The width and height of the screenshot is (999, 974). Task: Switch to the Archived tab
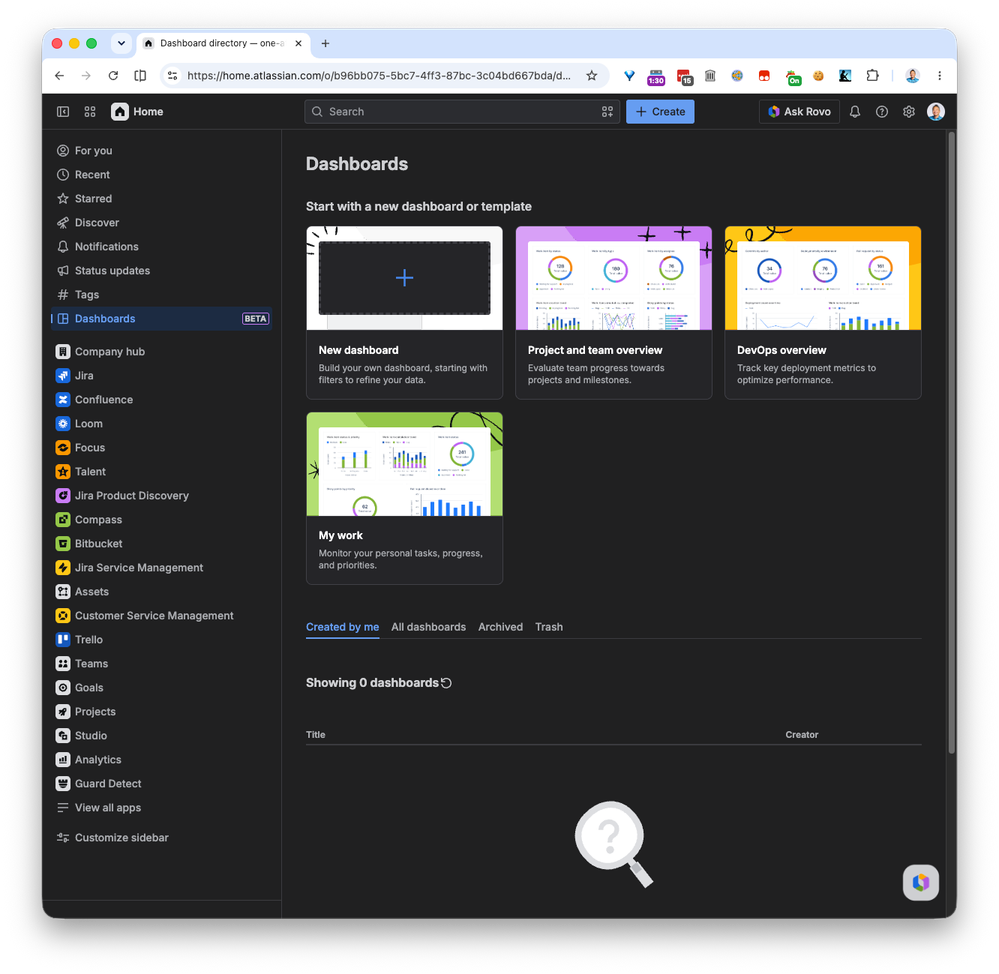click(x=500, y=627)
